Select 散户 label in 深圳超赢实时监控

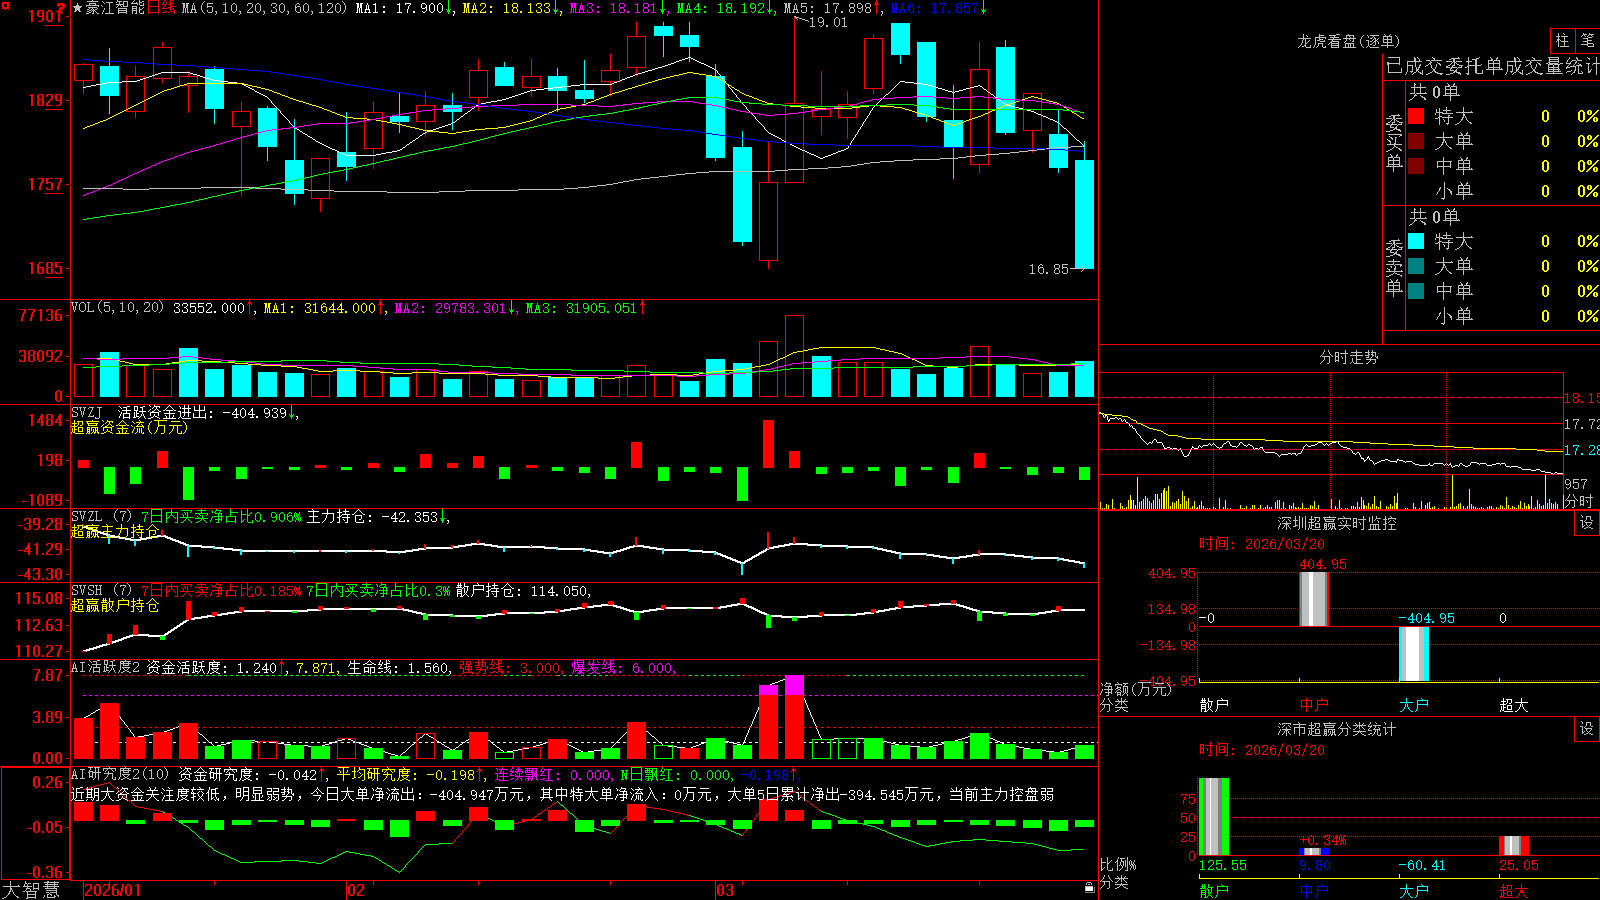coord(1214,705)
